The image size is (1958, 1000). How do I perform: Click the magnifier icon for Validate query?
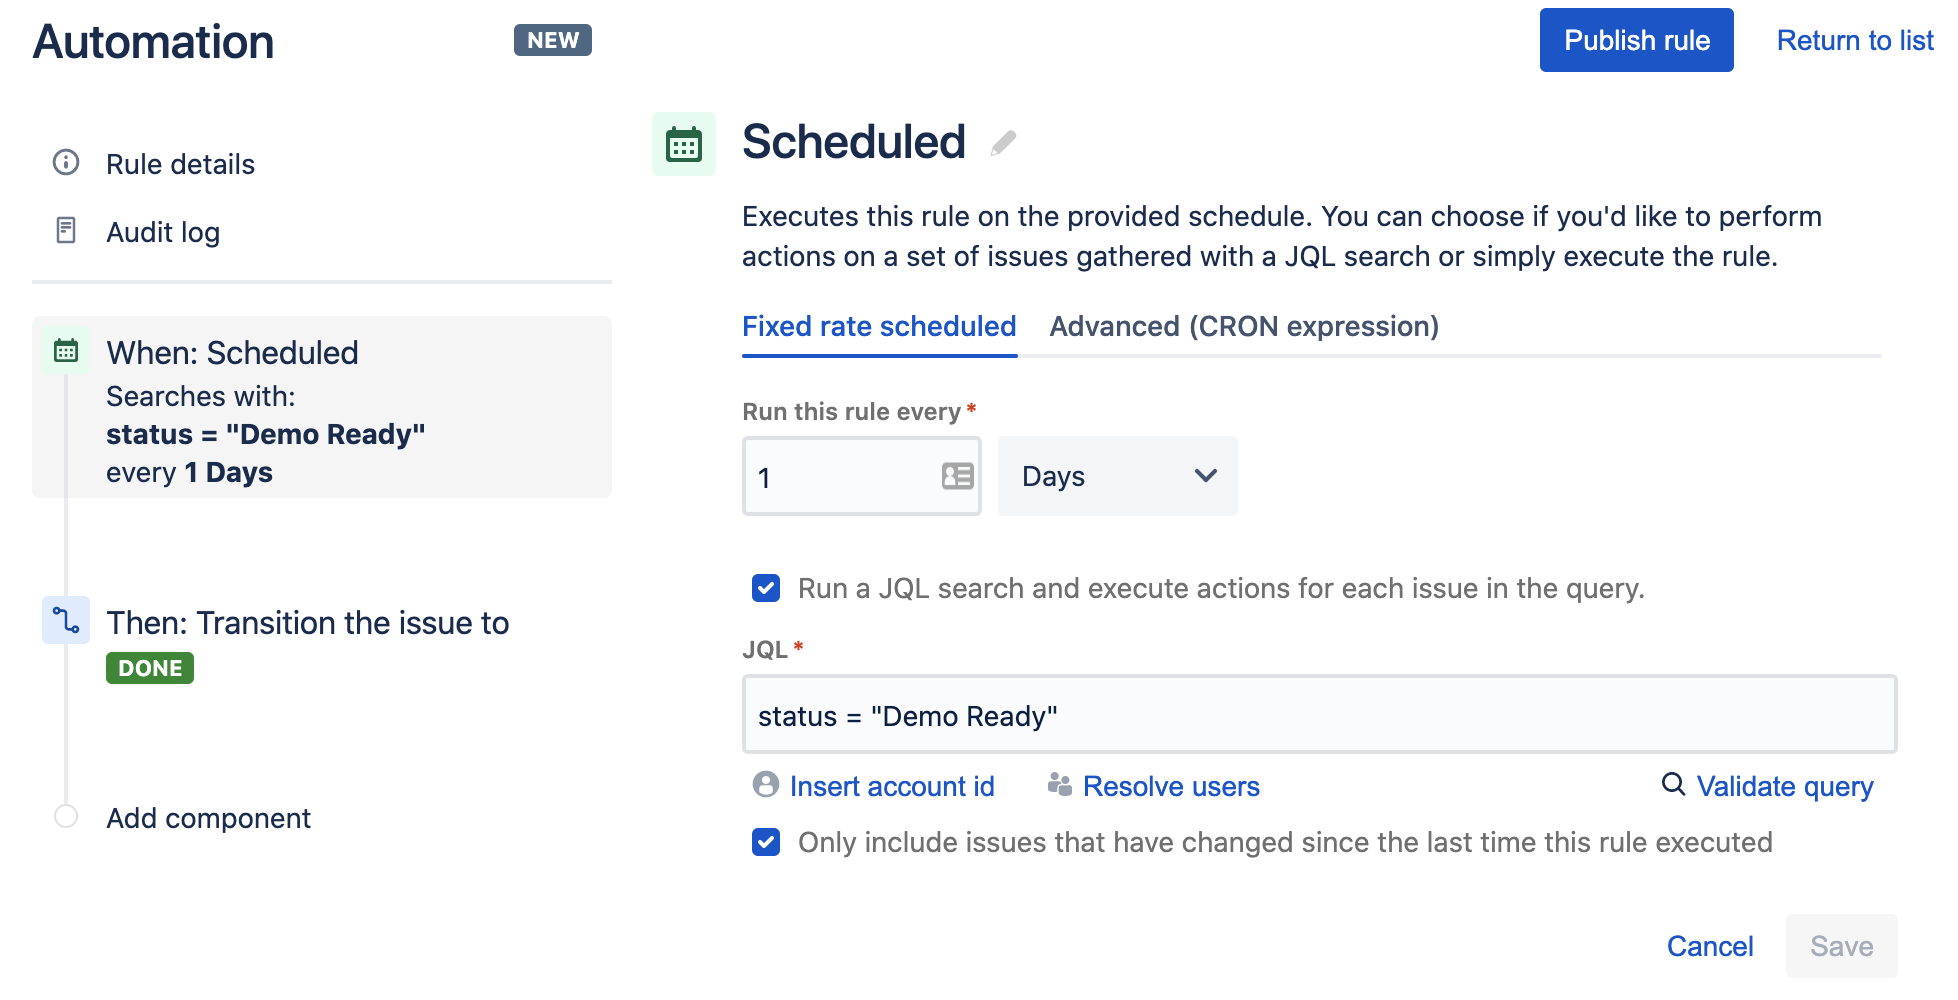pos(1671,786)
